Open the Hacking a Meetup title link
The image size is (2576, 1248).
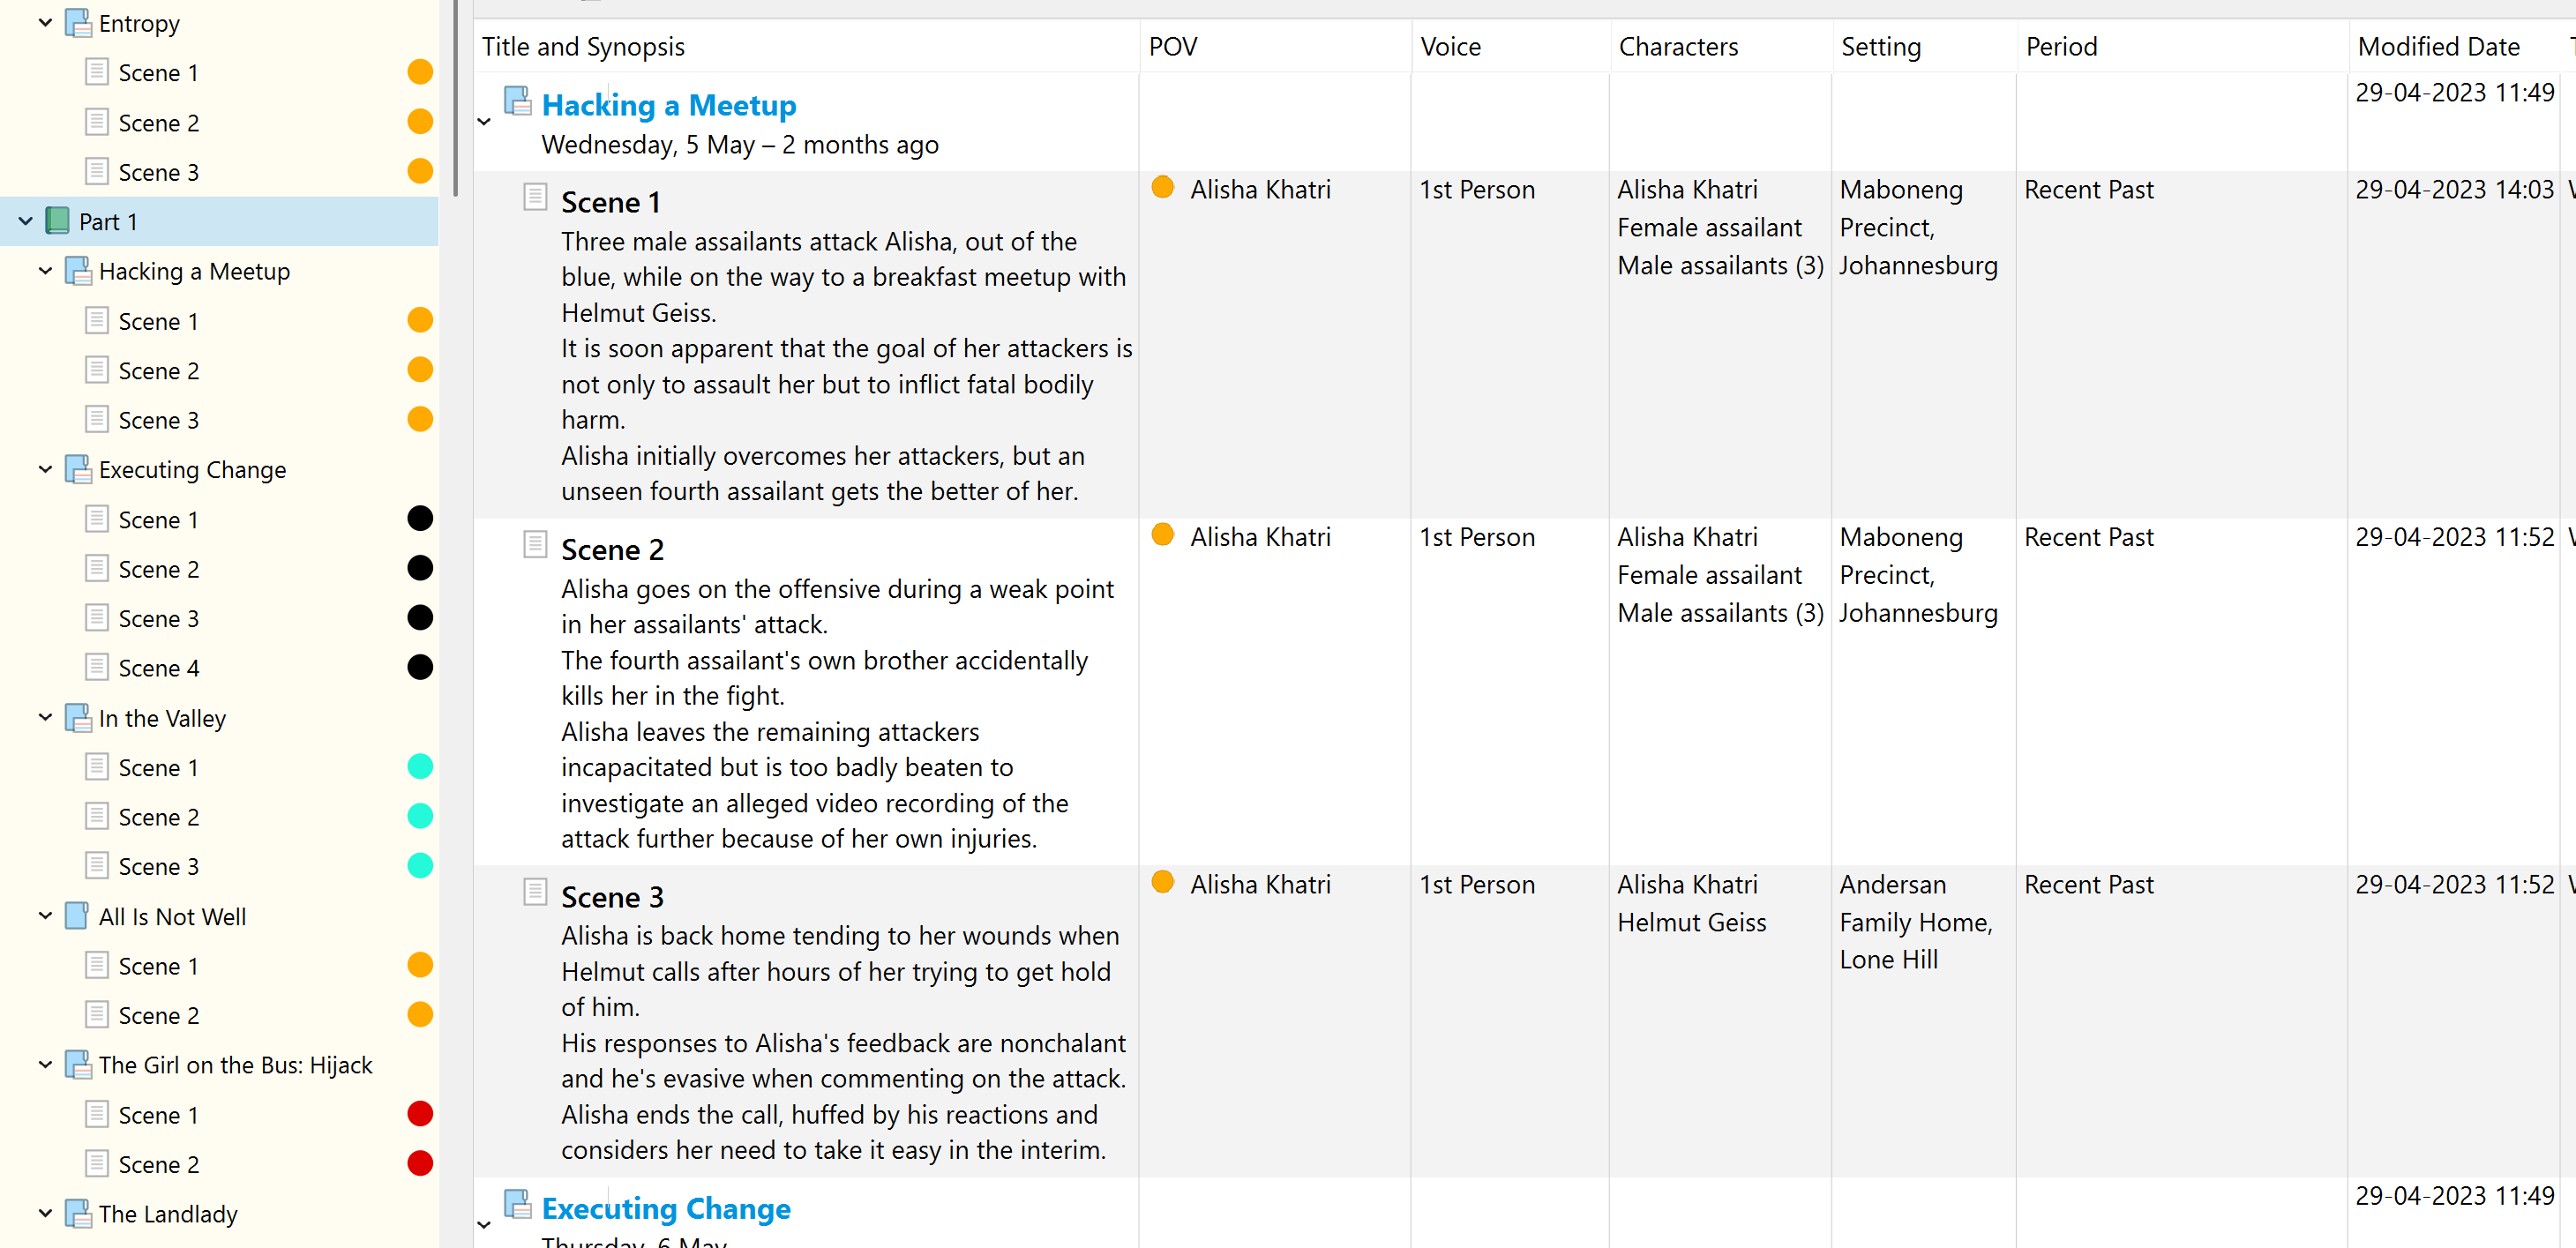click(x=669, y=105)
